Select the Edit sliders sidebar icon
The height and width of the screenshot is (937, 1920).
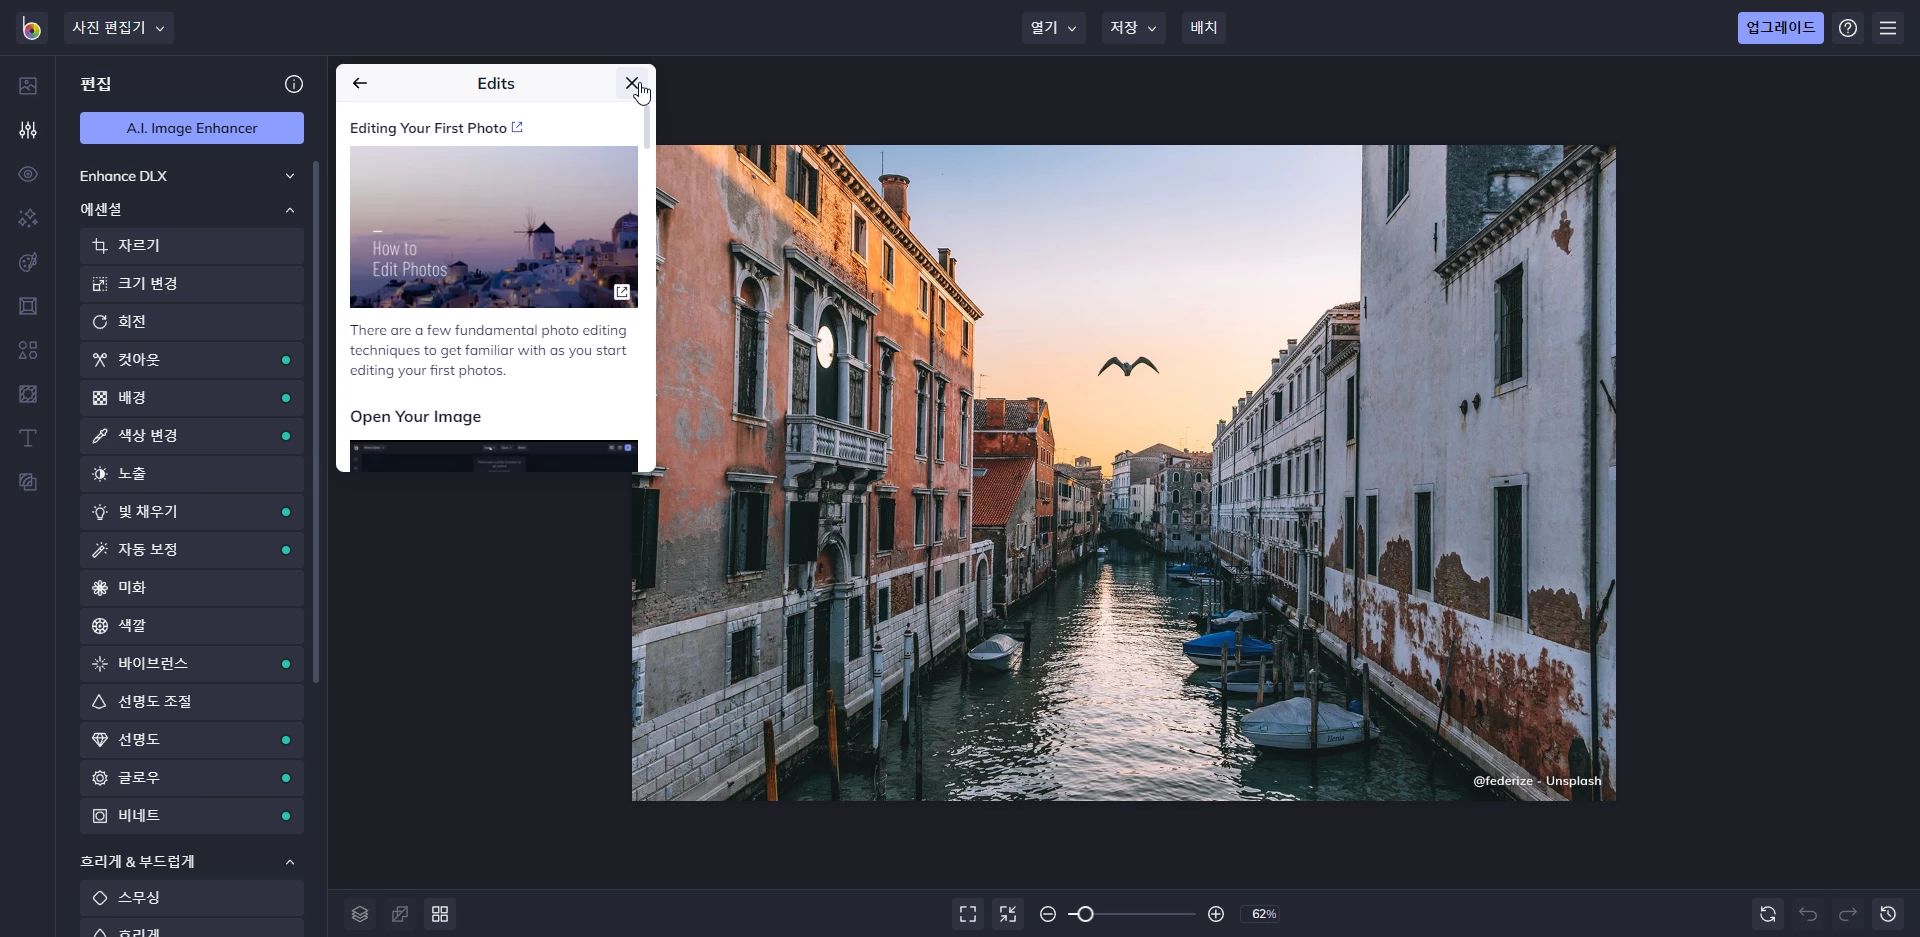tap(28, 130)
